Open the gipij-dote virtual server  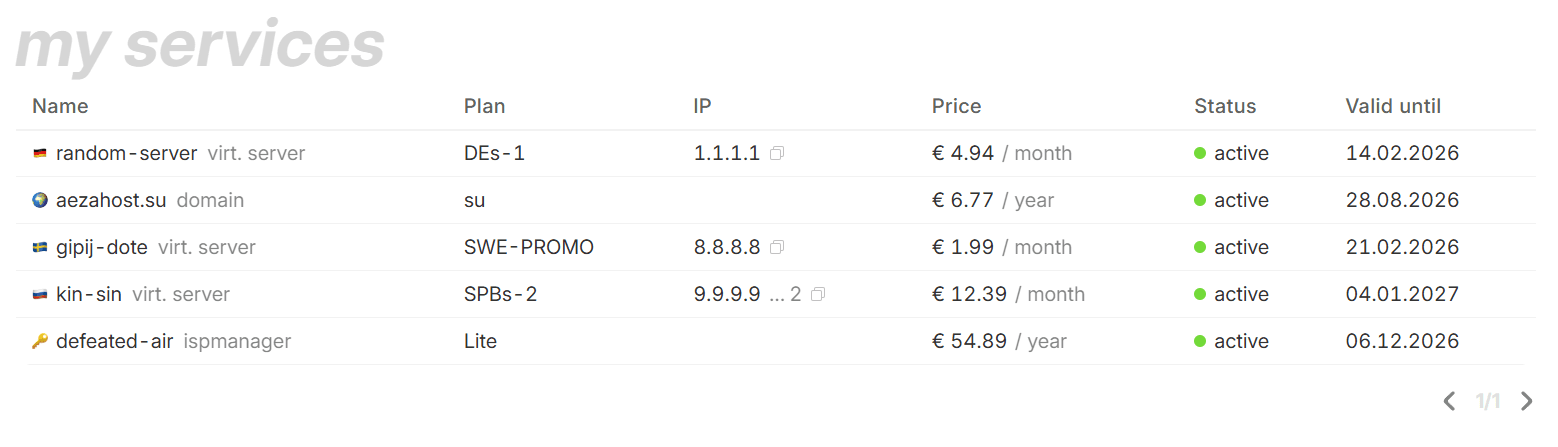click(x=102, y=248)
